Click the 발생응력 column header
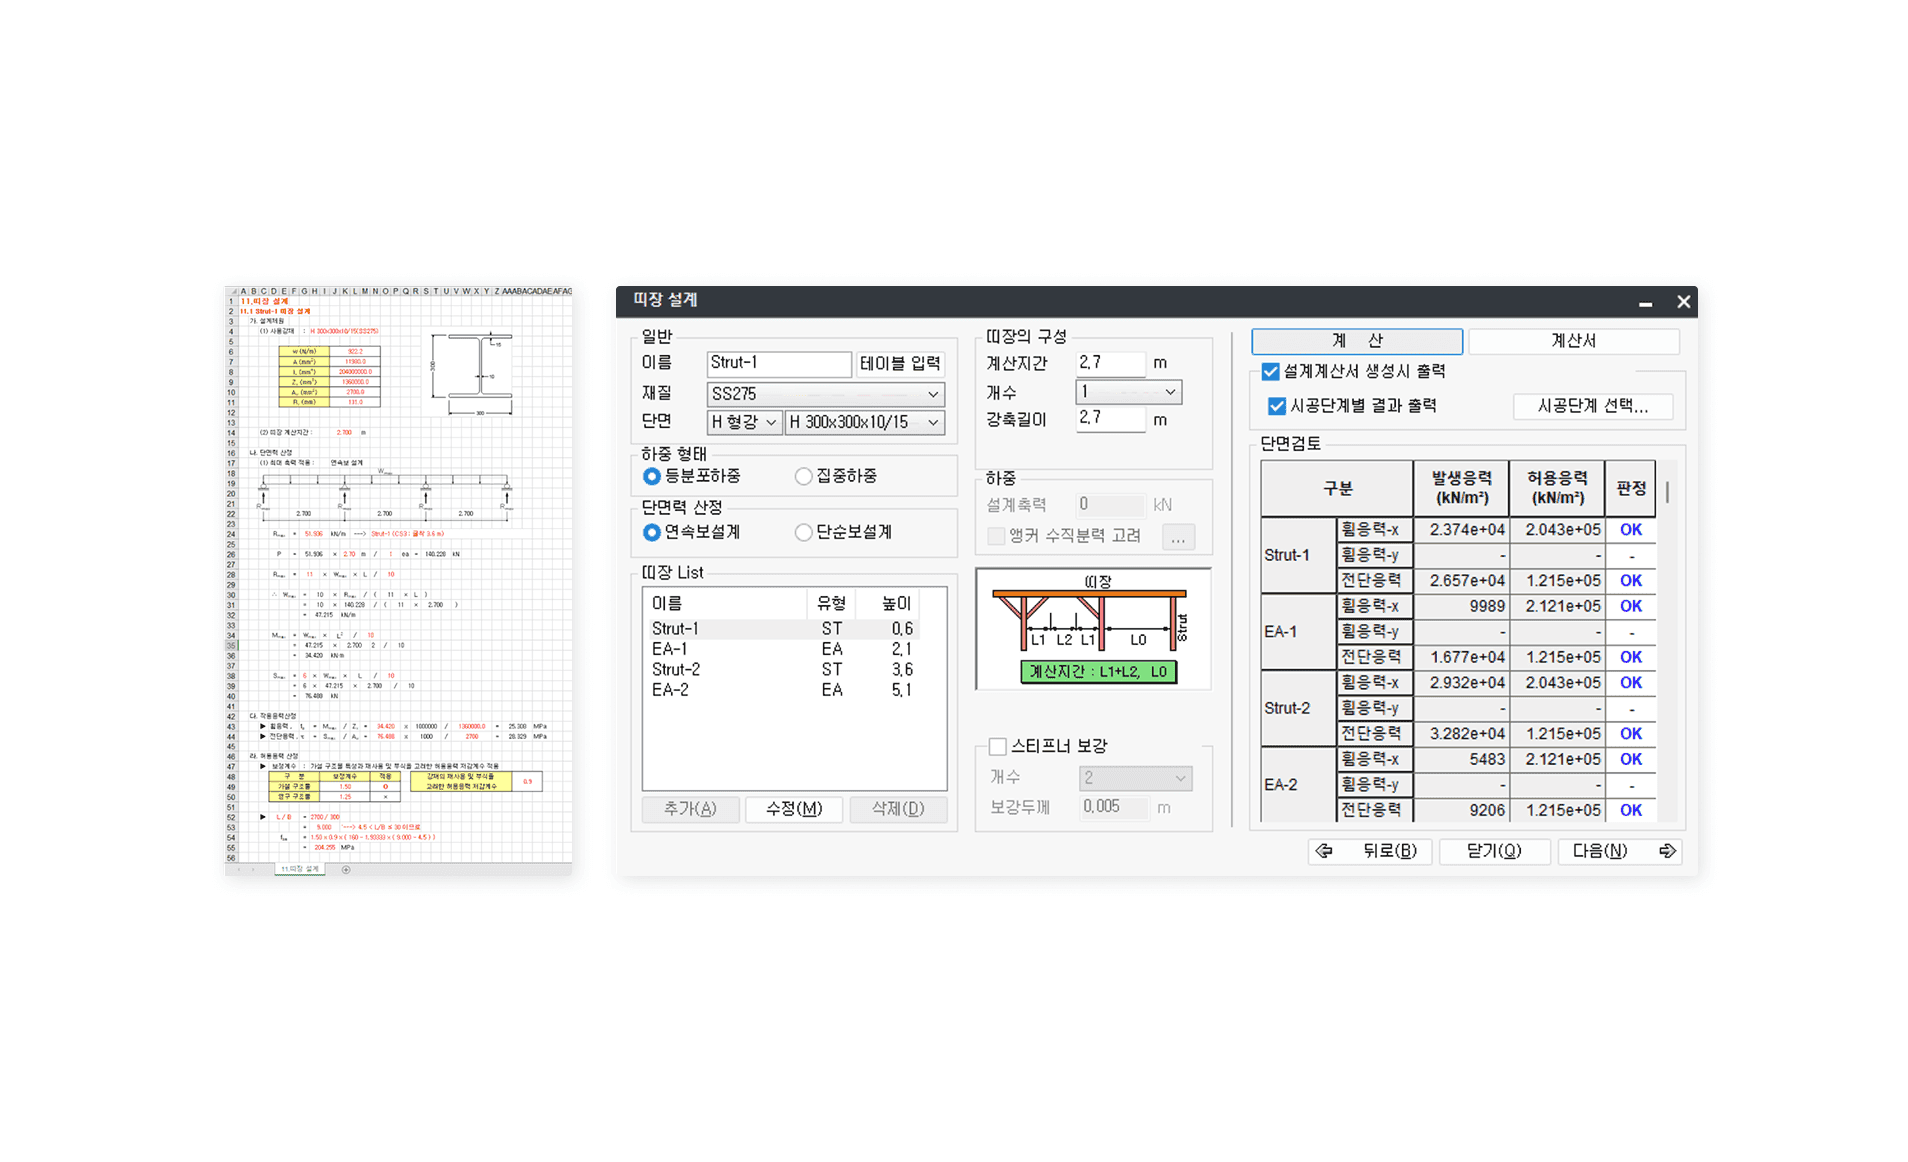 tap(1461, 488)
